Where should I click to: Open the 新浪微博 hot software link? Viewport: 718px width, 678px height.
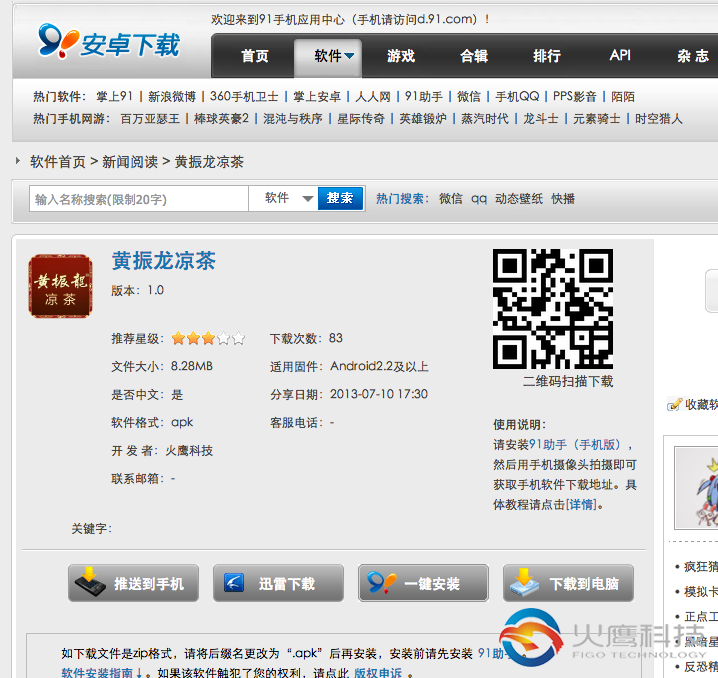coord(172,97)
